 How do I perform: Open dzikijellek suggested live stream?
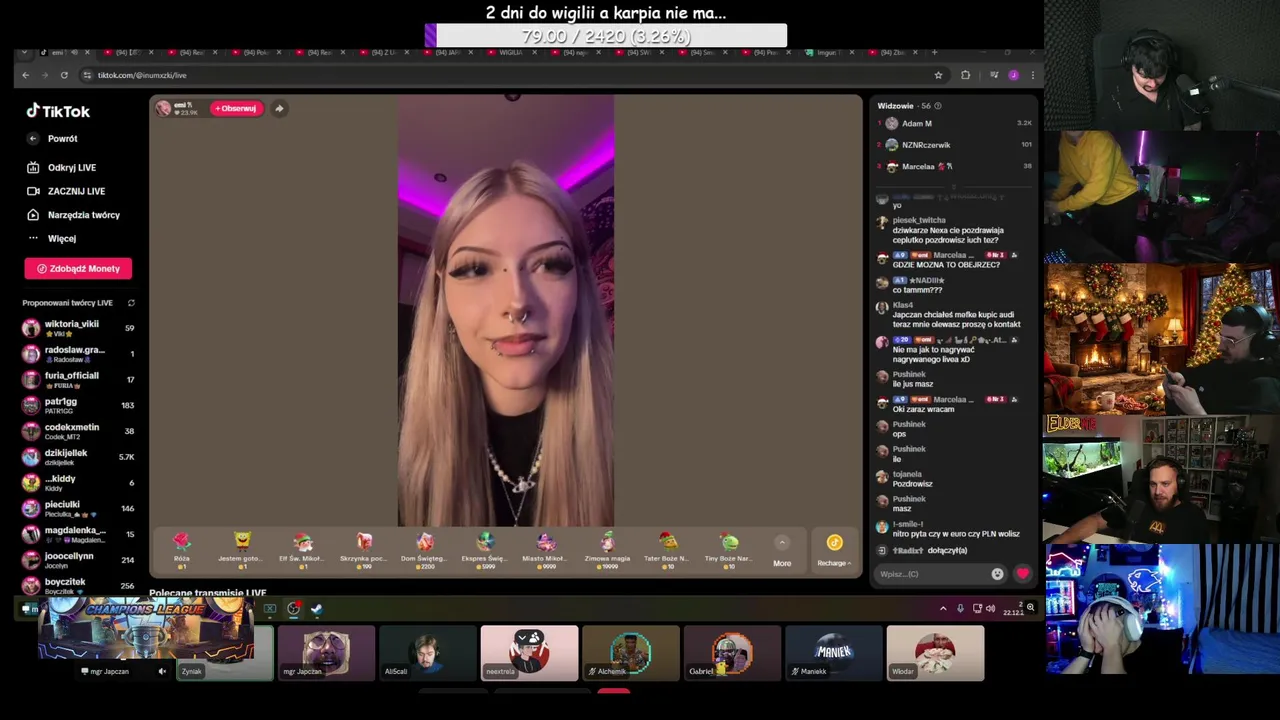click(78, 457)
